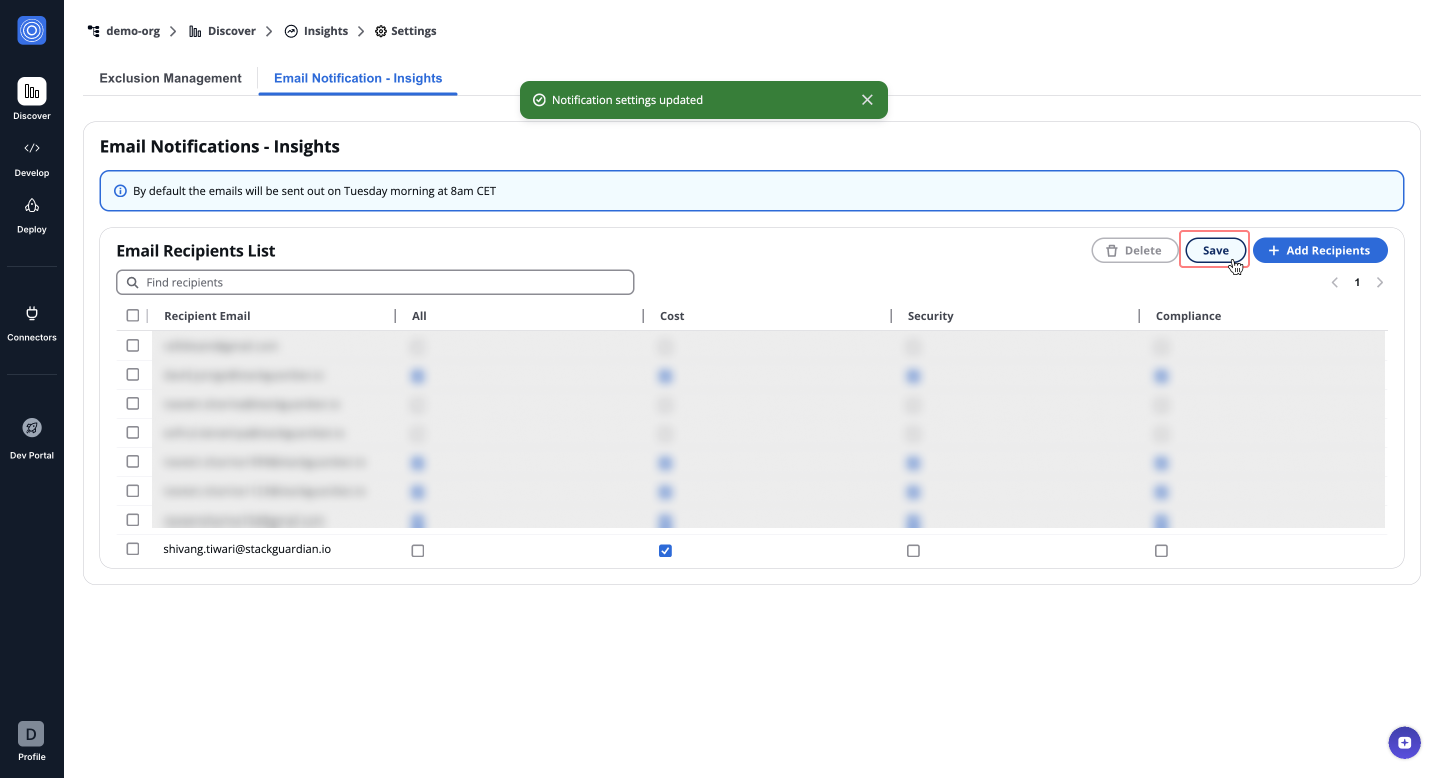Uncheck Cost for shivang.tiwari@stackguardian.io
Screen dimensions: 1440x778
coord(665,551)
